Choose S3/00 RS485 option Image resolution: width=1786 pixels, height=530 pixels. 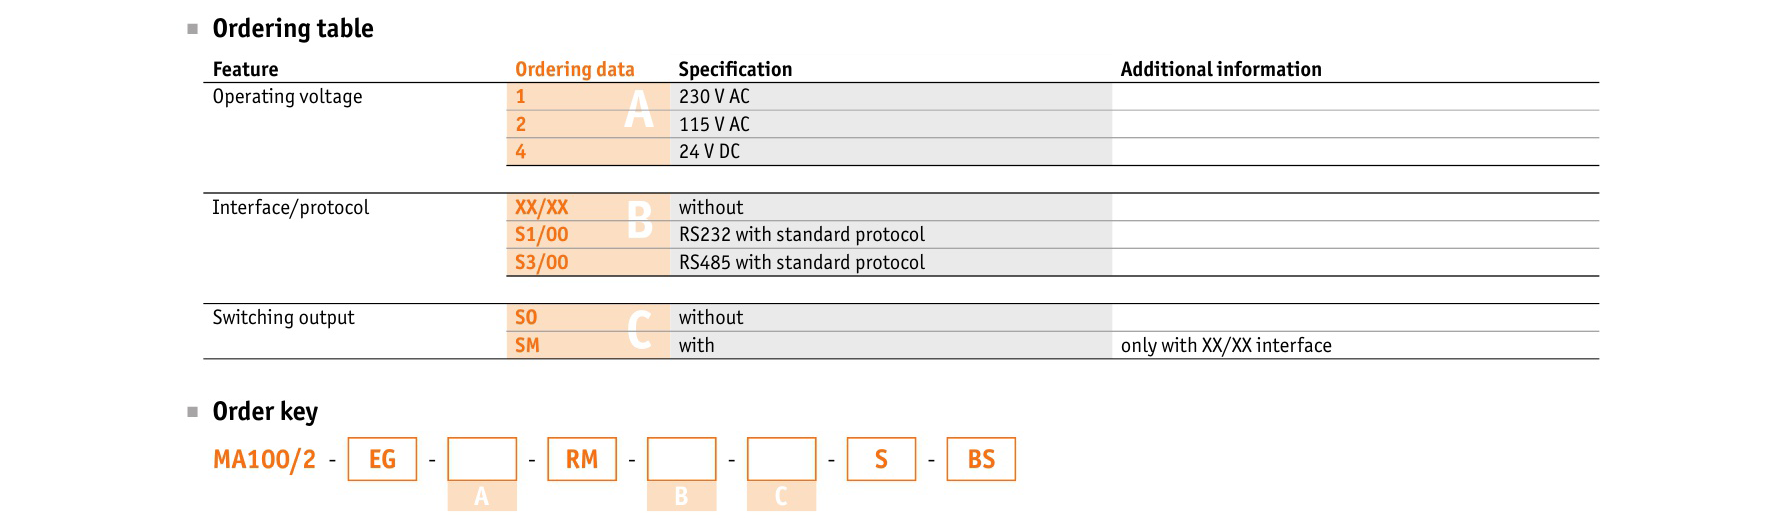541,262
